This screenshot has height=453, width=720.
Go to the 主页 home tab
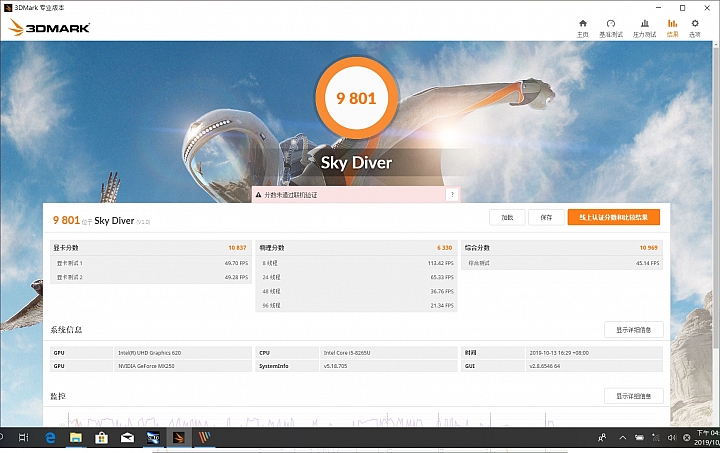(x=583, y=28)
